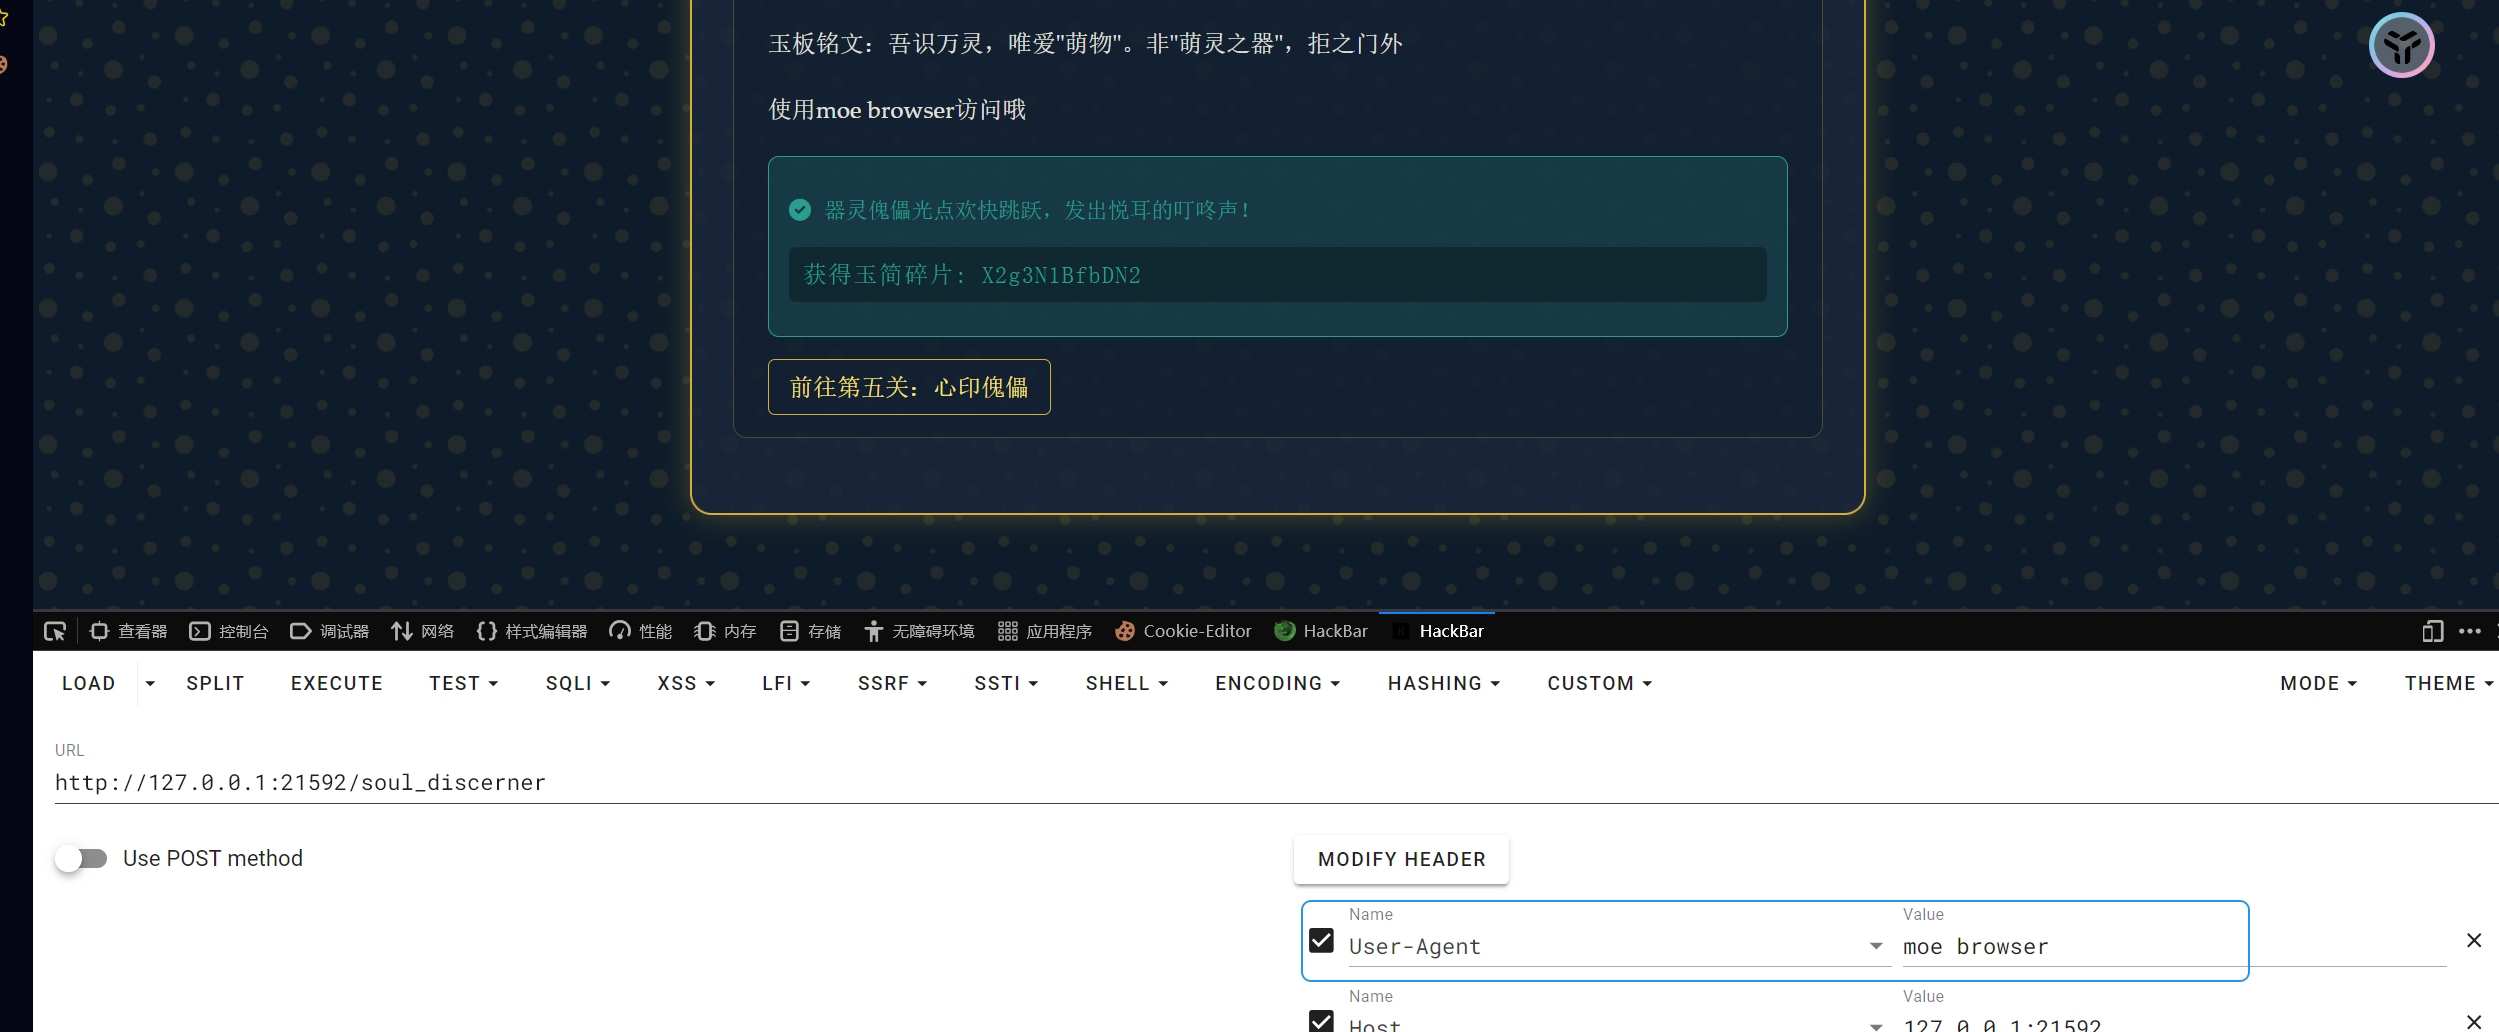The height and width of the screenshot is (1032, 2499).
Task: Open the Style Editor (样式编辑器) tab
Action: (532, 631)
